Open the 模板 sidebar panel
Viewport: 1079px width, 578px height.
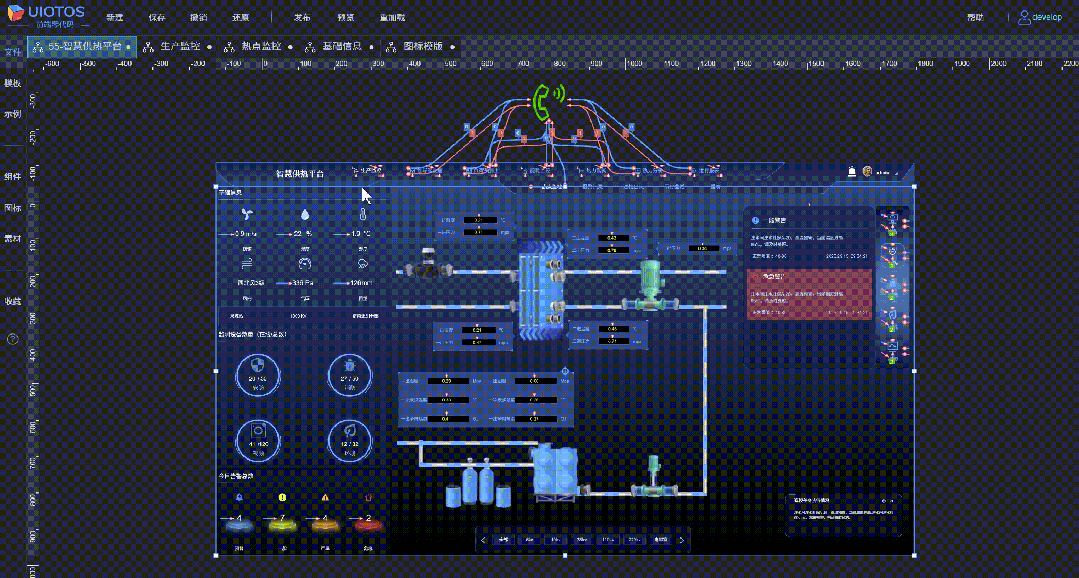[12, 83]
